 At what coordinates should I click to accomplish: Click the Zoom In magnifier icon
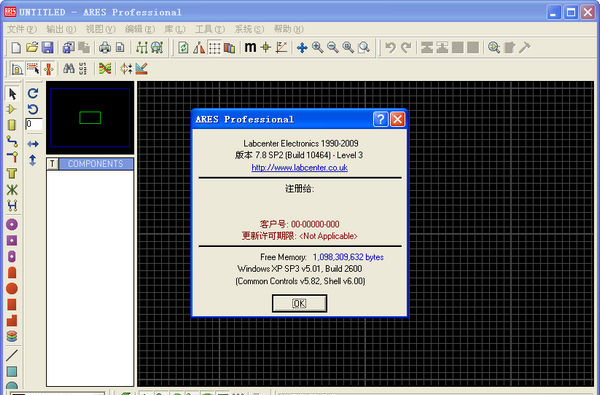(x=317, y=47)
